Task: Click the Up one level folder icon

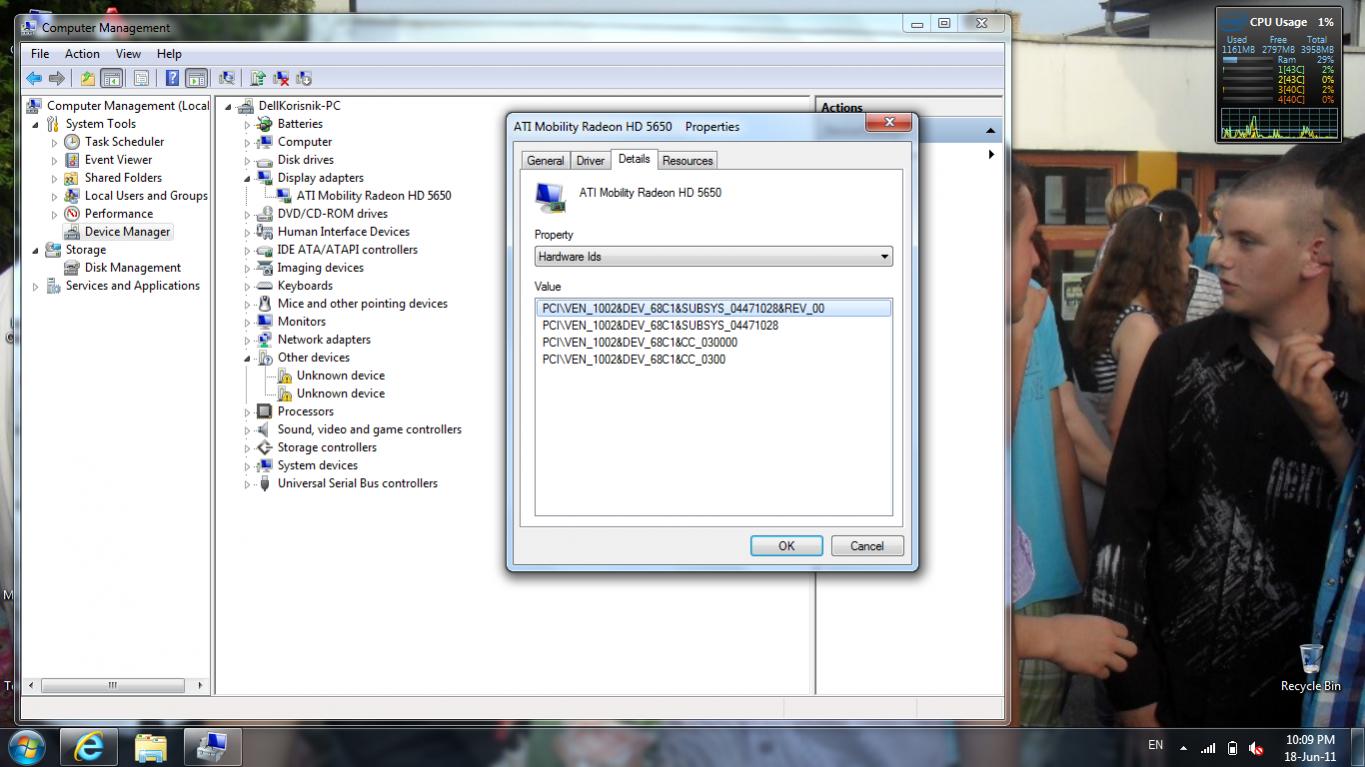Action: coord(88,78)
